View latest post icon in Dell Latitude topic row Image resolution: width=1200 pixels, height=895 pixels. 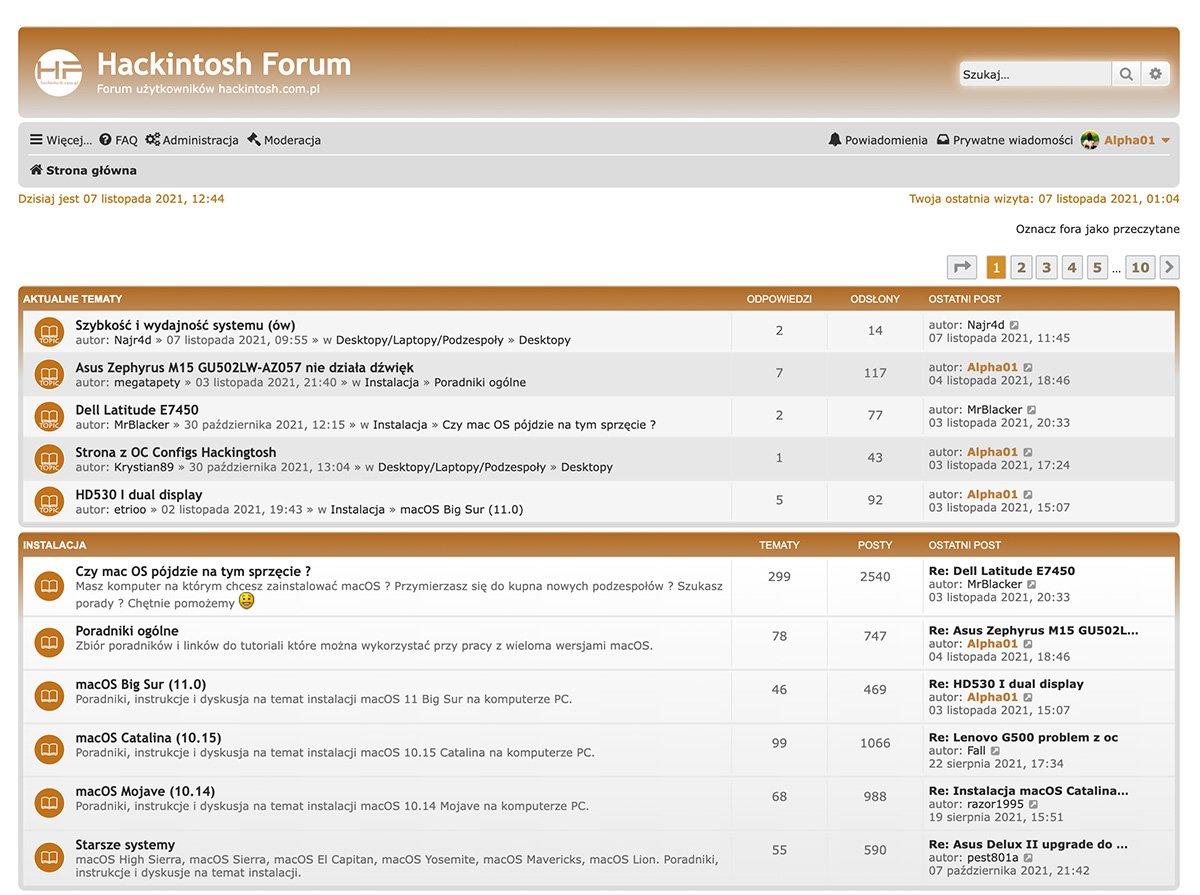[x=1032, y=410]
